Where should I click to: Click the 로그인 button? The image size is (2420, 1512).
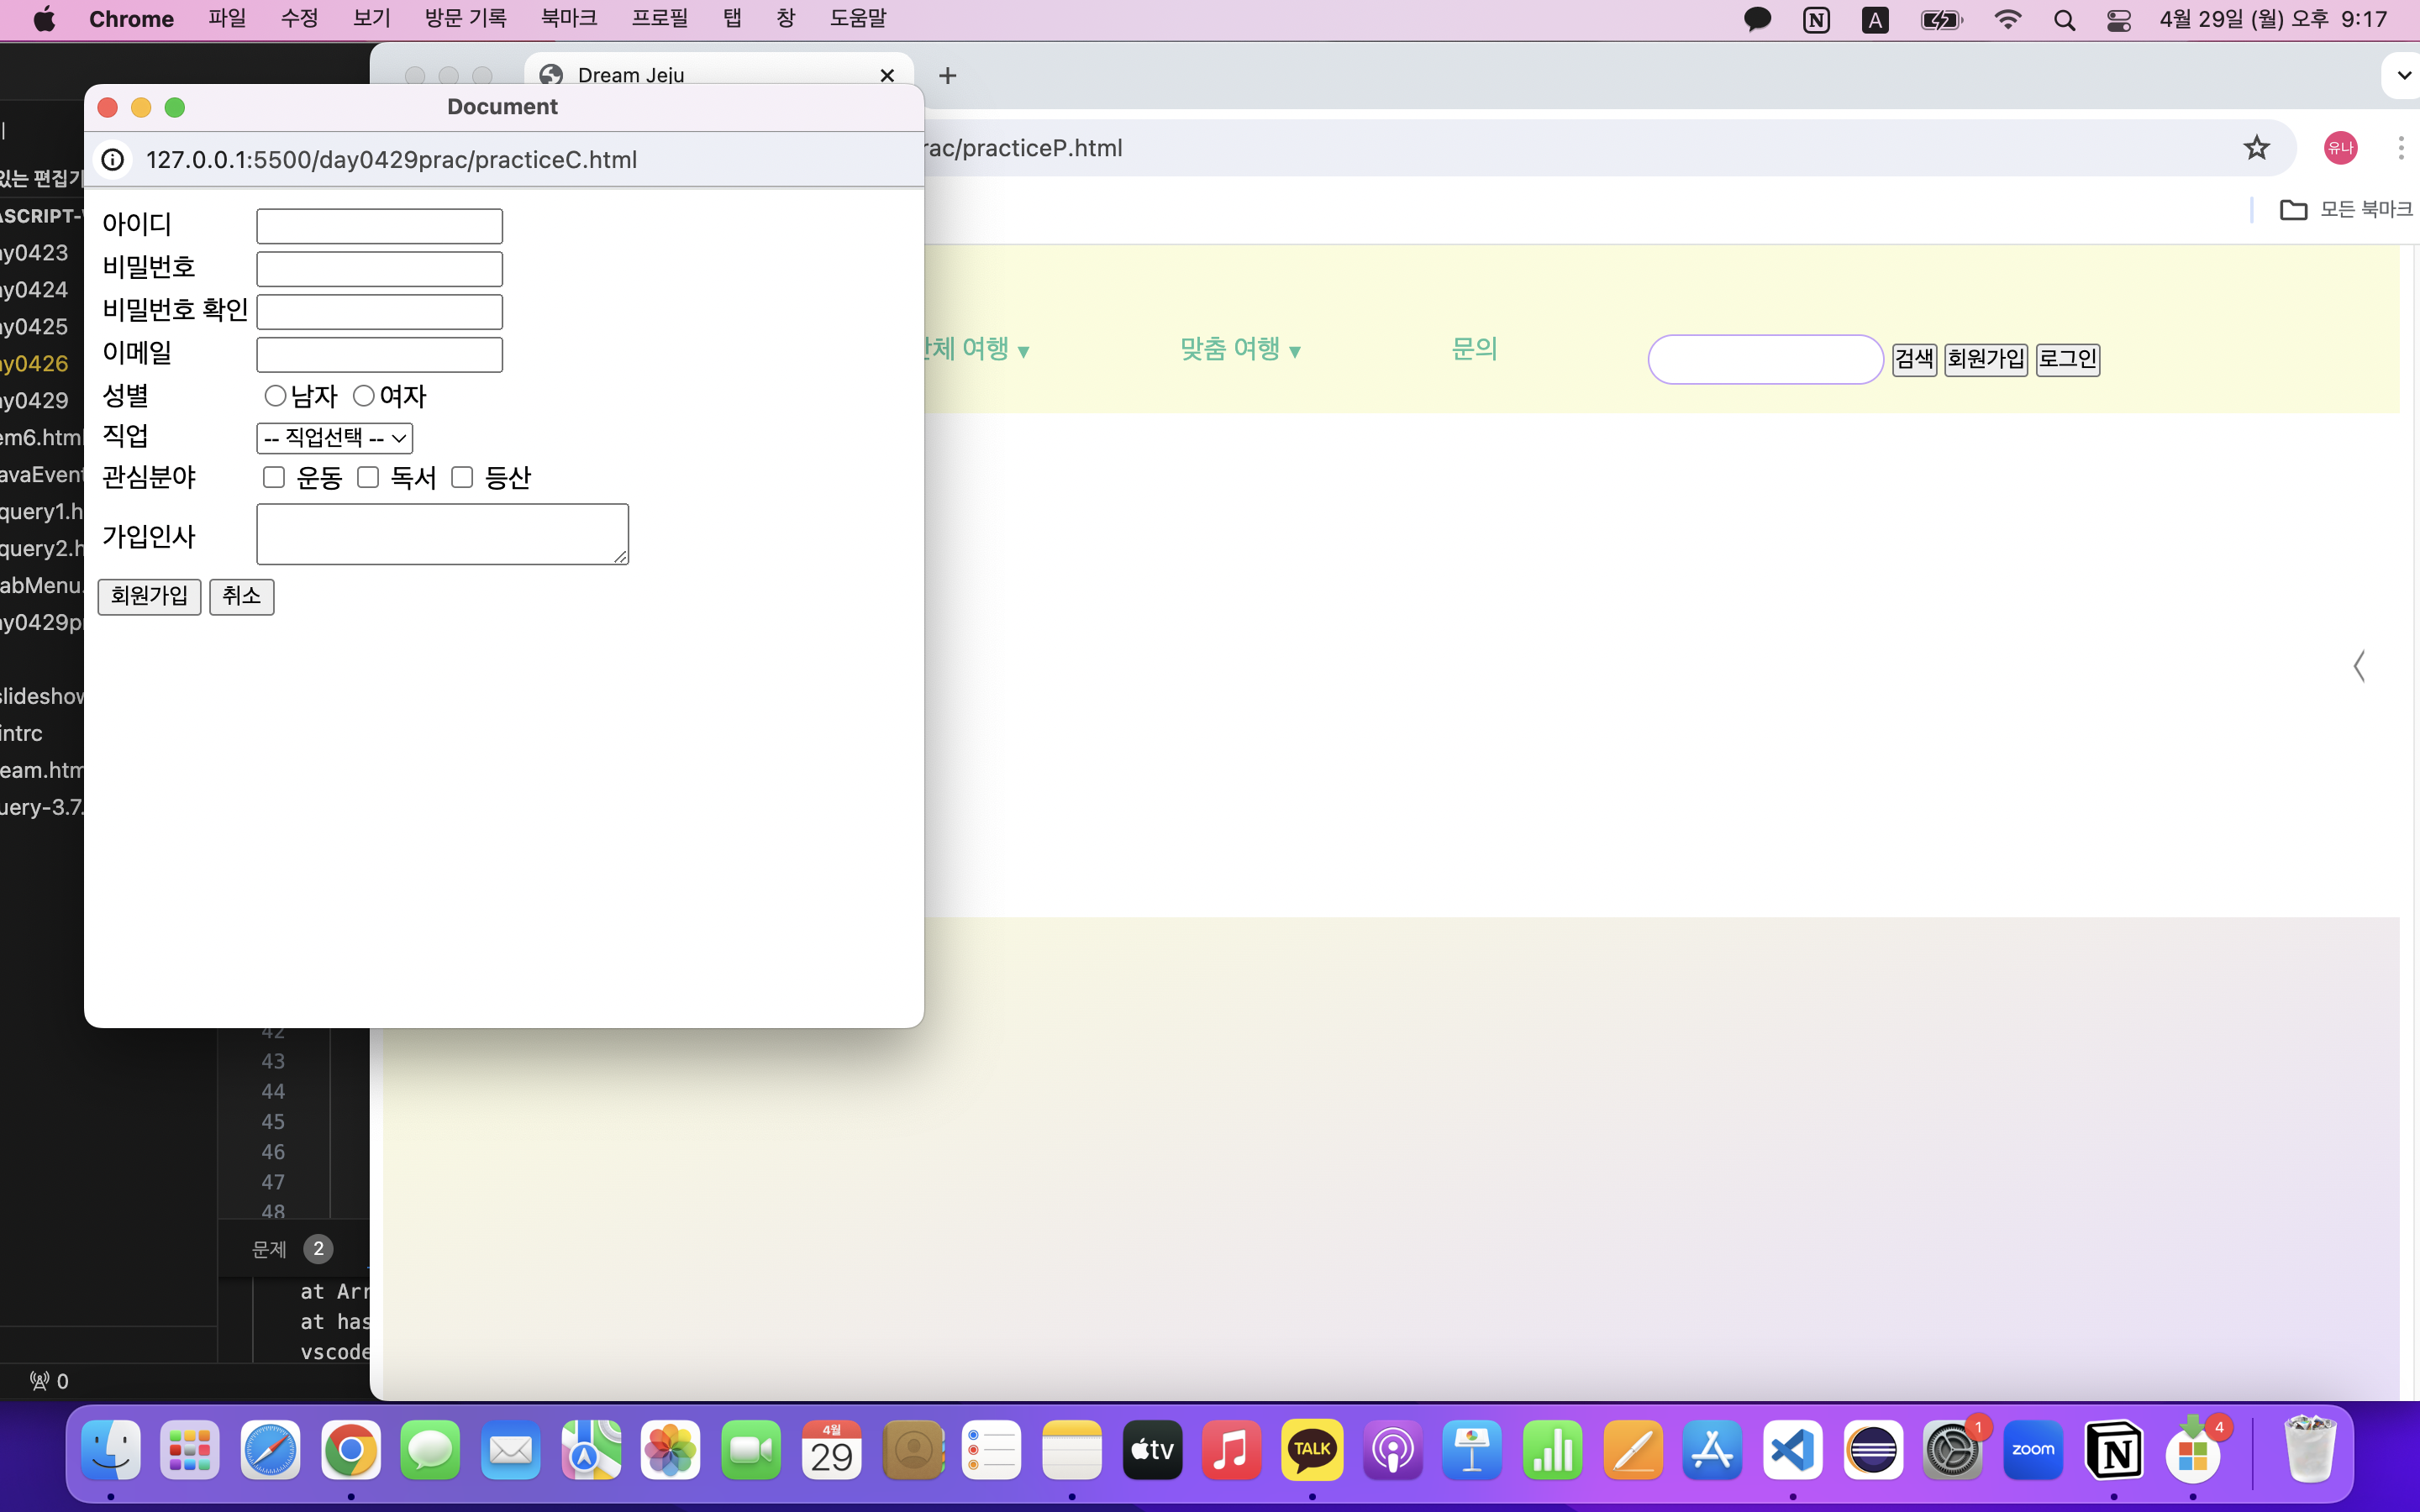[x=2067, y=359]
